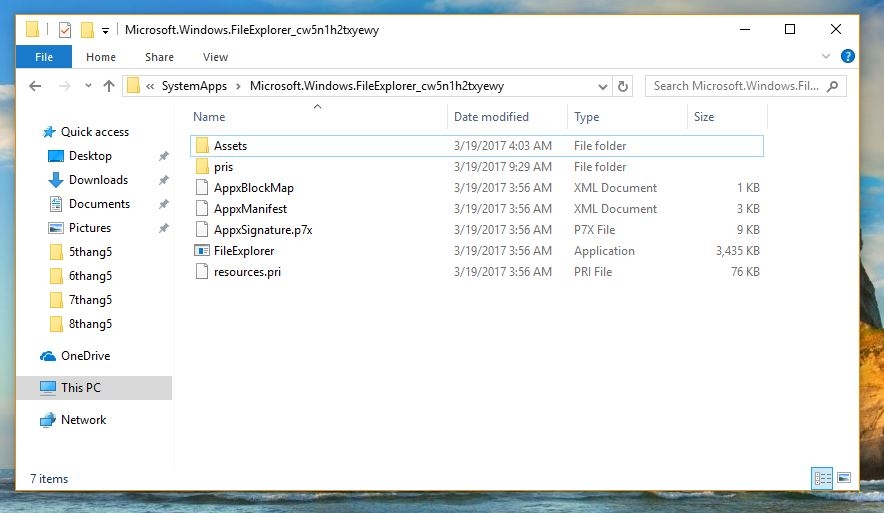884x513 pixels.
Task: Switch to large thumbnails view layout
Action: pos(844,478)
